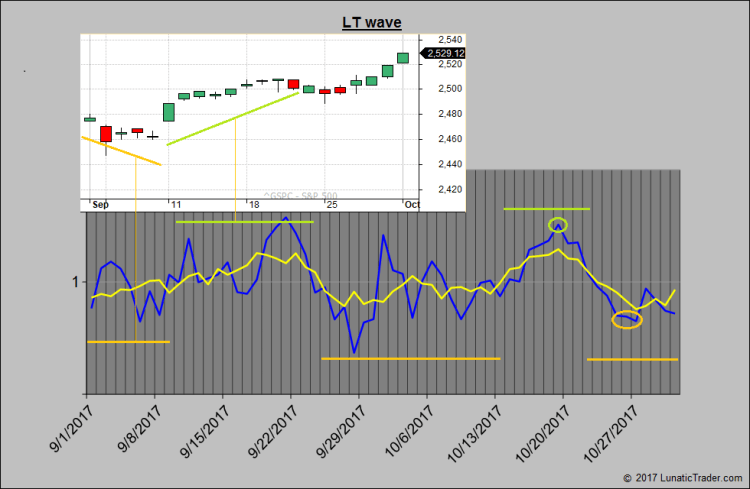The image size is (750, 489).
Task: Click the long orange horizontal line below 10/6/2017
Action: click(409, 358)
